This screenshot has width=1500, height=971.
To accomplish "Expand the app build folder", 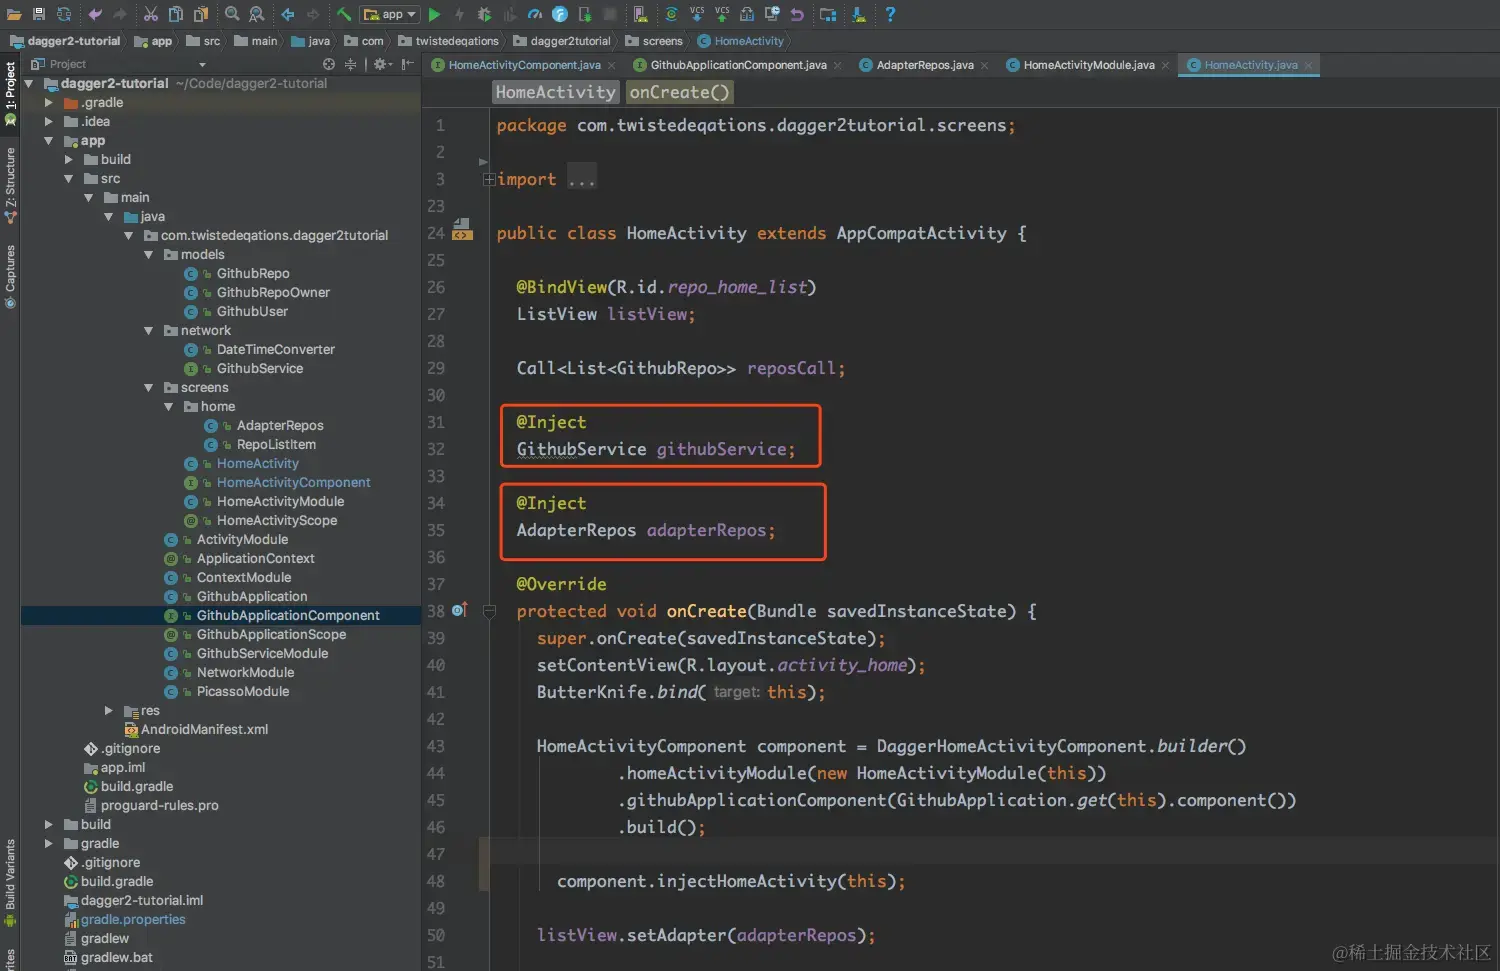I will coord(68,160).
